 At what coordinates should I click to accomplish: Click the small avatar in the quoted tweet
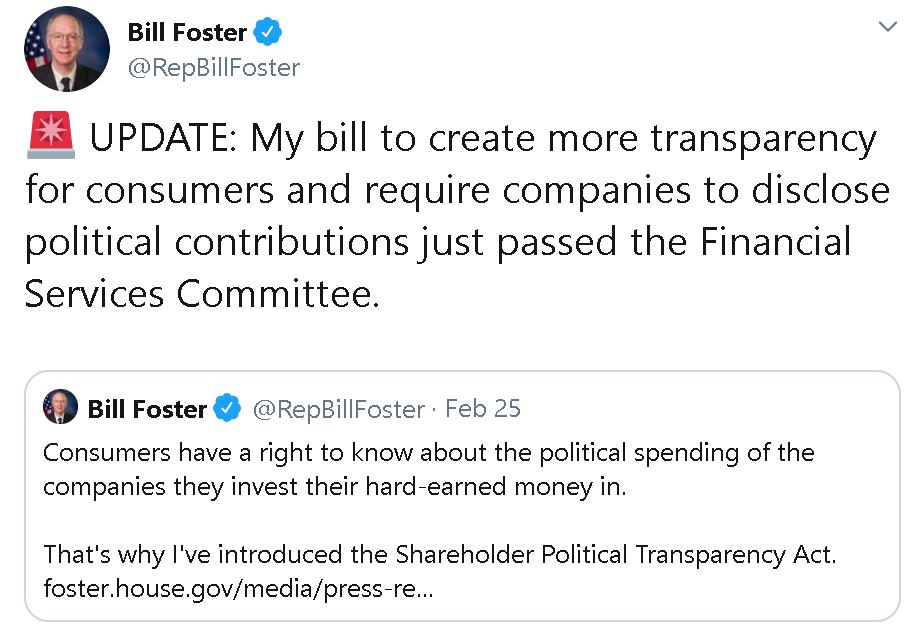pos(61,407)
